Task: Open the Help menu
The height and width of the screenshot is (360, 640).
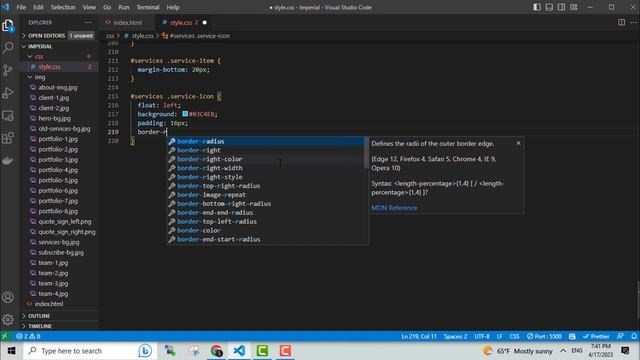Action: coord(173,7)
